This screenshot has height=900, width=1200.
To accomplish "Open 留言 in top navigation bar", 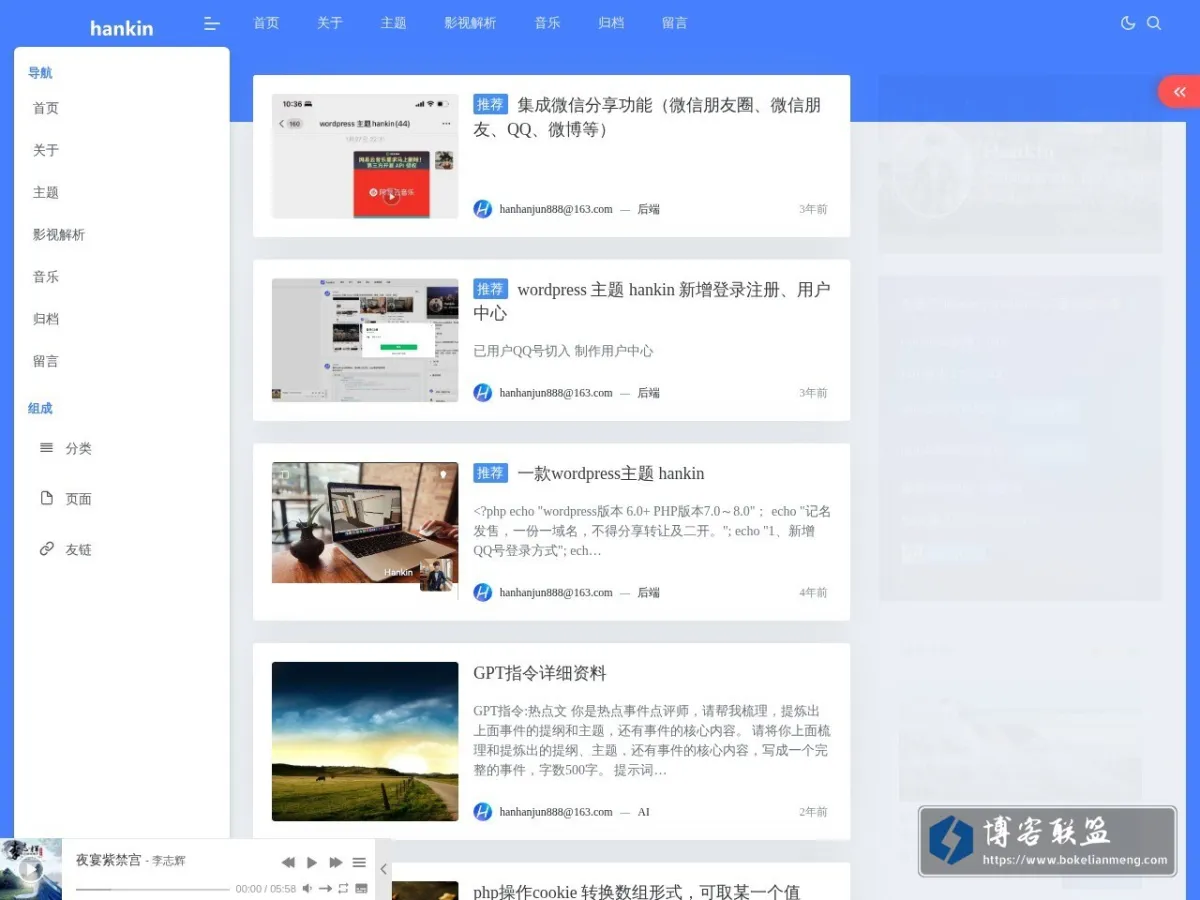I will (675, 23).
